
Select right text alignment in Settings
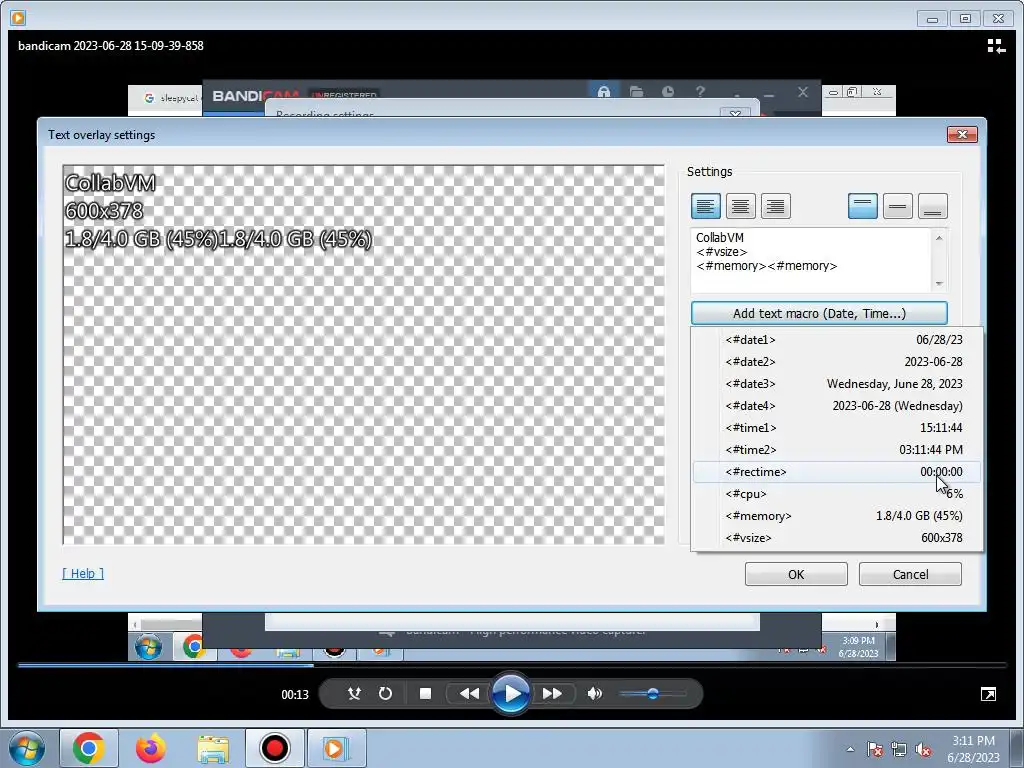coord(775,206)
